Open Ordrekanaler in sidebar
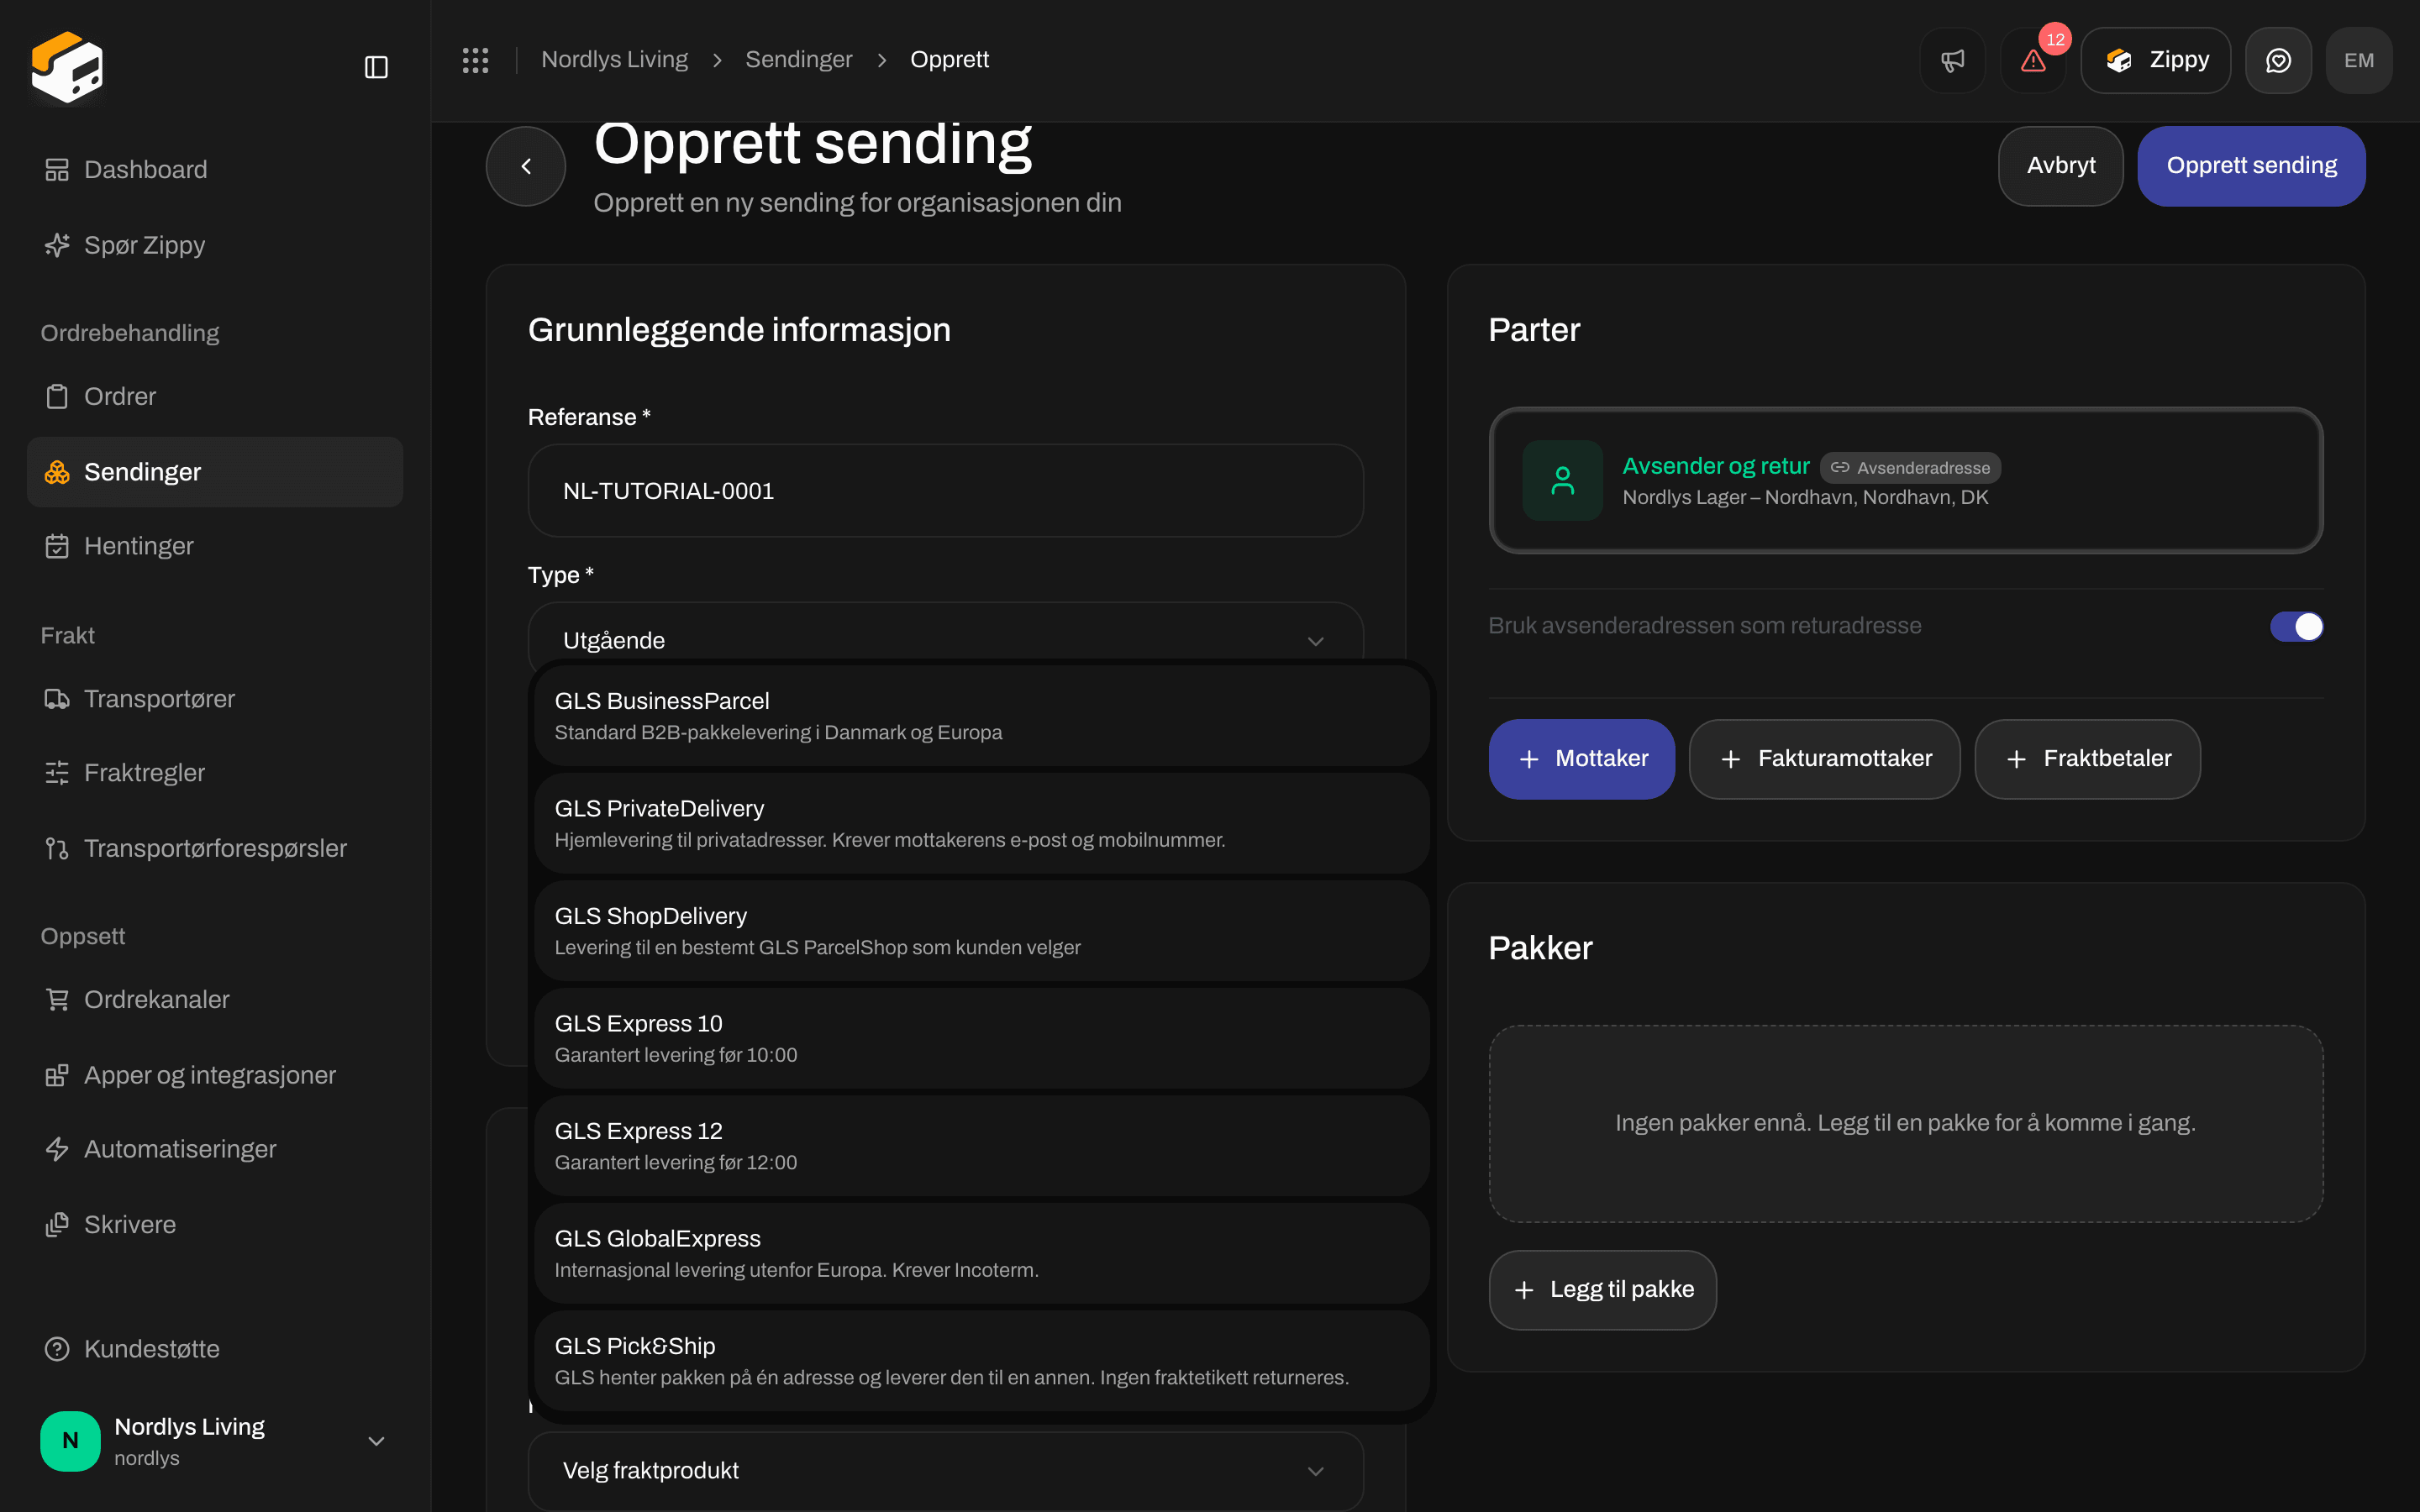This screenshot has height=1512, width=2420. pyautogui.click(x=215, y=999)
